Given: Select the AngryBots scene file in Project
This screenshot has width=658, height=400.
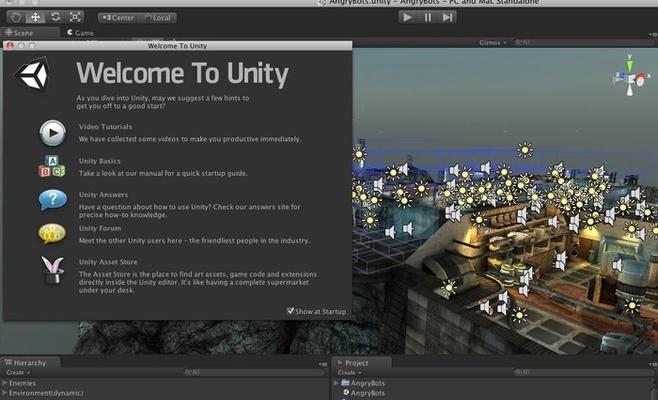Looking at the screenshot, I should [x=363, y=393].
